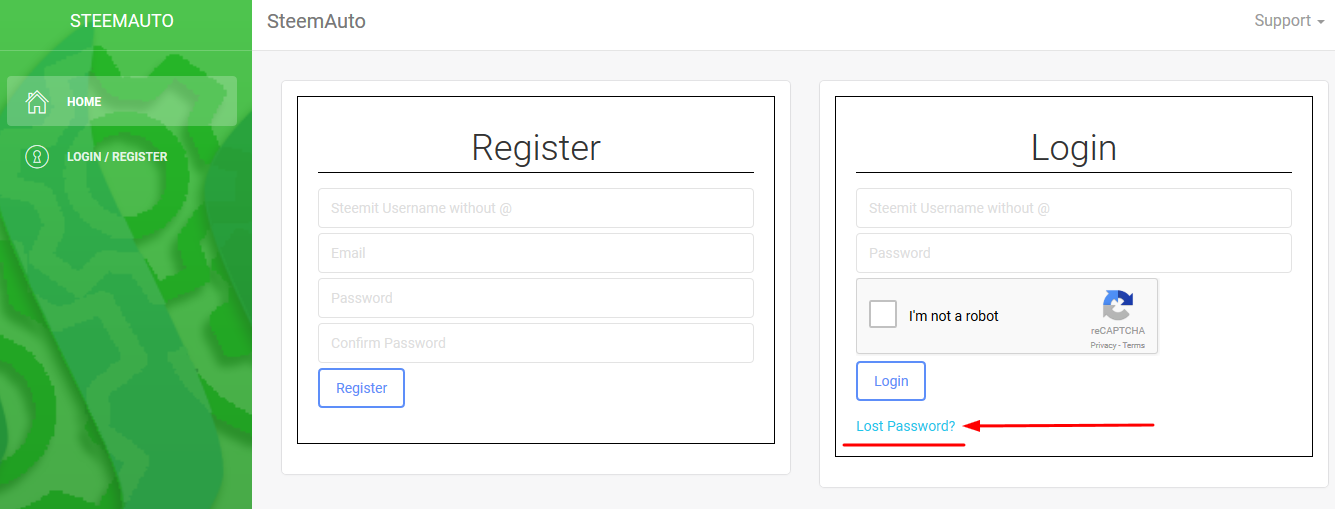Screen dimensions: 1335x509
Task: Focus the Login Password field
Action: 1073,253
